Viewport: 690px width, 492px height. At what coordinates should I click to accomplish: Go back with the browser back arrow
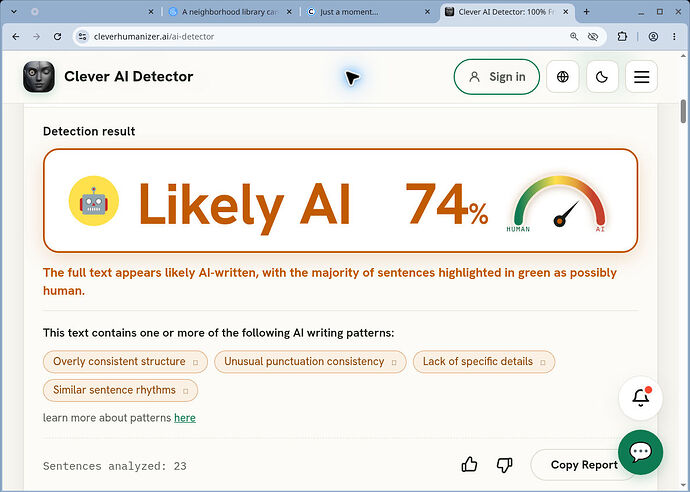tap(16, 37)
